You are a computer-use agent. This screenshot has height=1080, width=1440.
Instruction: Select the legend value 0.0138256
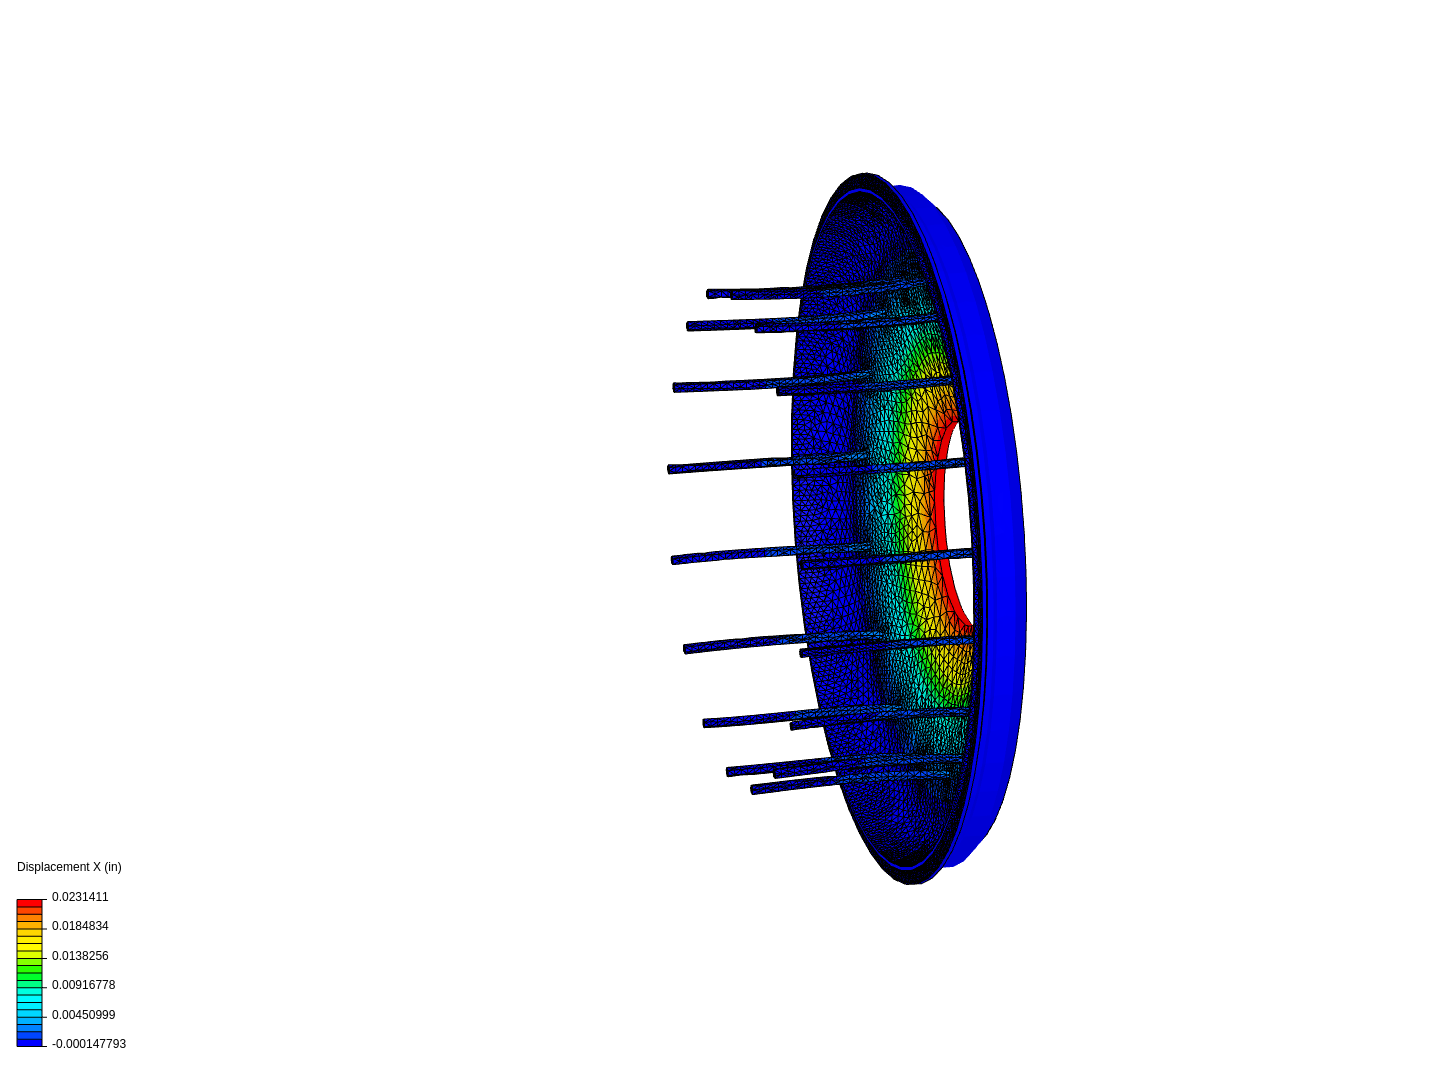[x=80, y=956]
